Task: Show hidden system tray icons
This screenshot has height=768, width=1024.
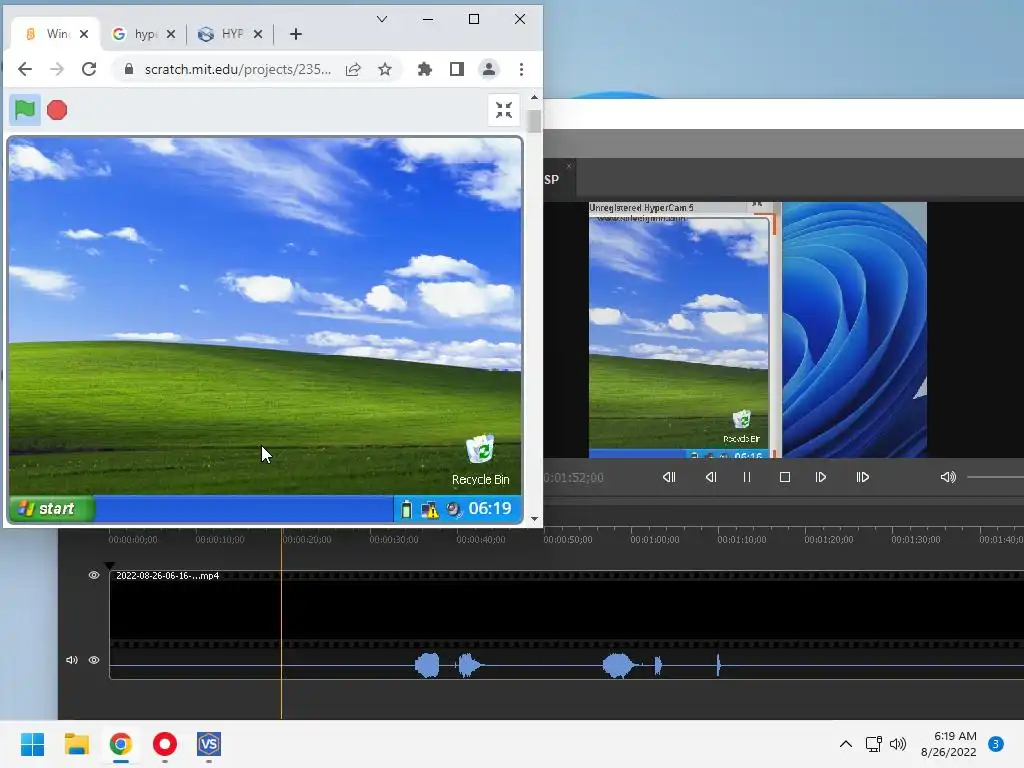Action: (x=846, y=744)
